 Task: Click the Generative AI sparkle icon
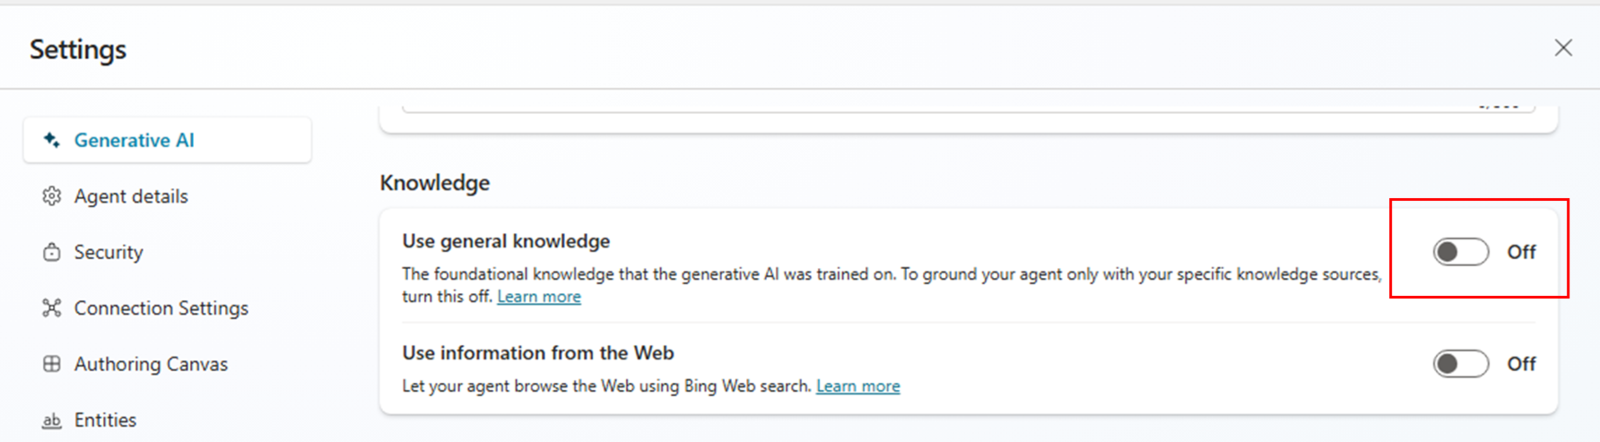[52, 140]
